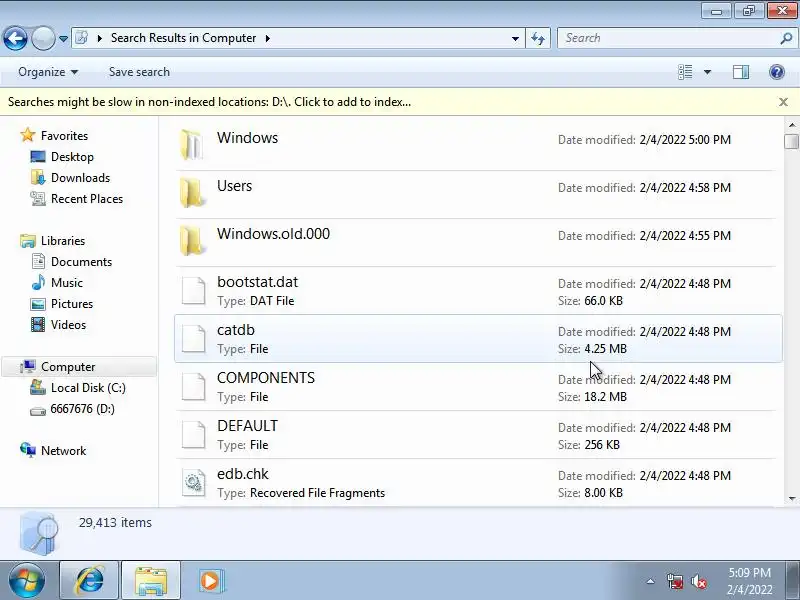Open Local Disk (C:)
800x600 pixels.
[88, 388]
